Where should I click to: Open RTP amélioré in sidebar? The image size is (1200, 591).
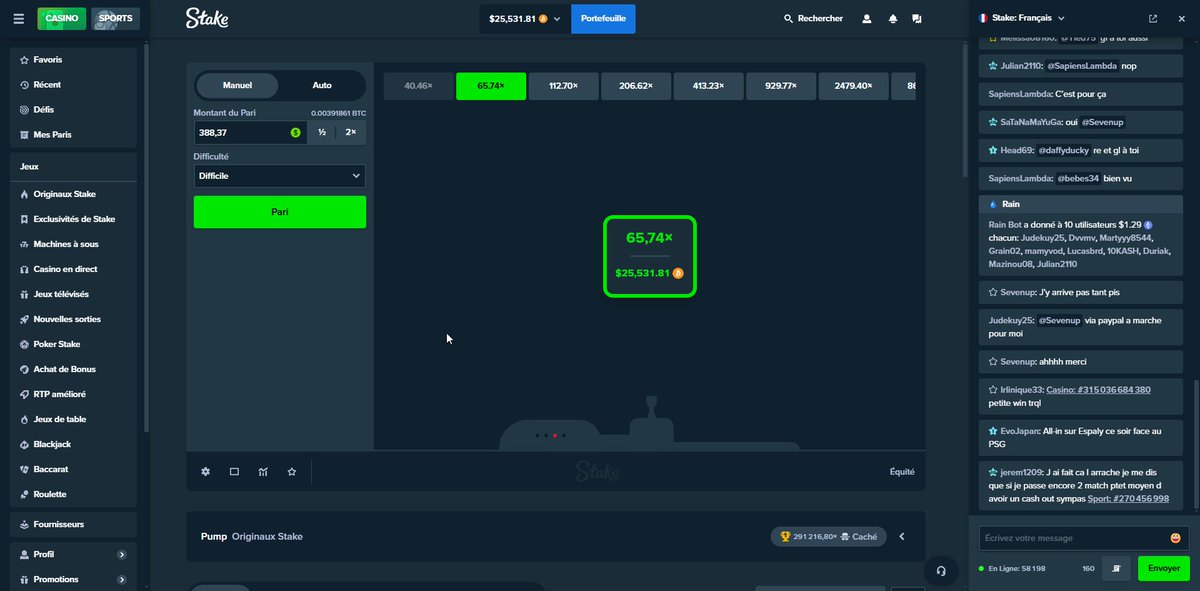pos(73,394)
